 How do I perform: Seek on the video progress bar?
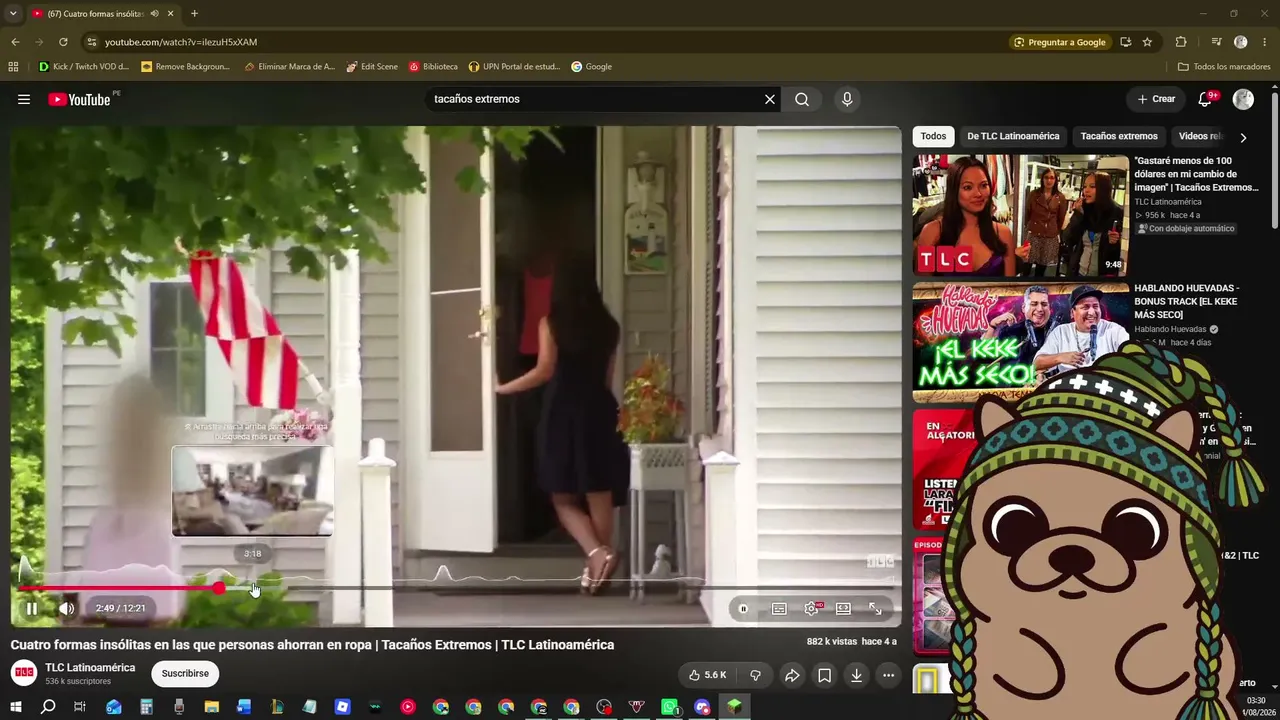[x=456, y=588]
